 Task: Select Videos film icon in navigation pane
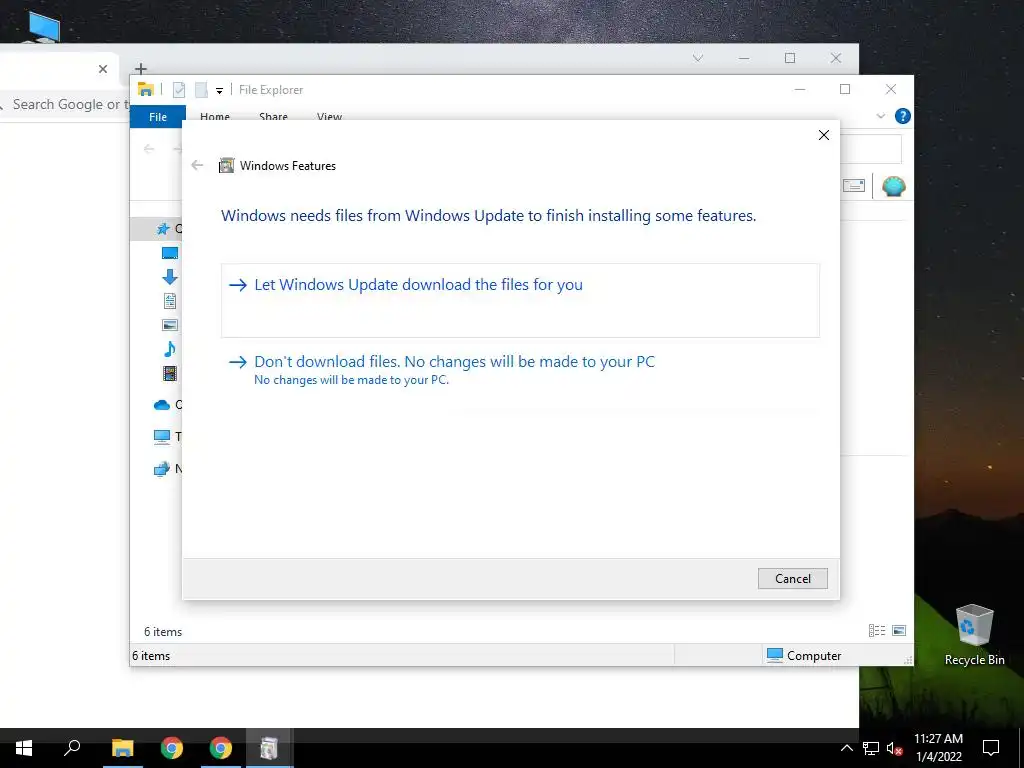[x=170, y=373]
